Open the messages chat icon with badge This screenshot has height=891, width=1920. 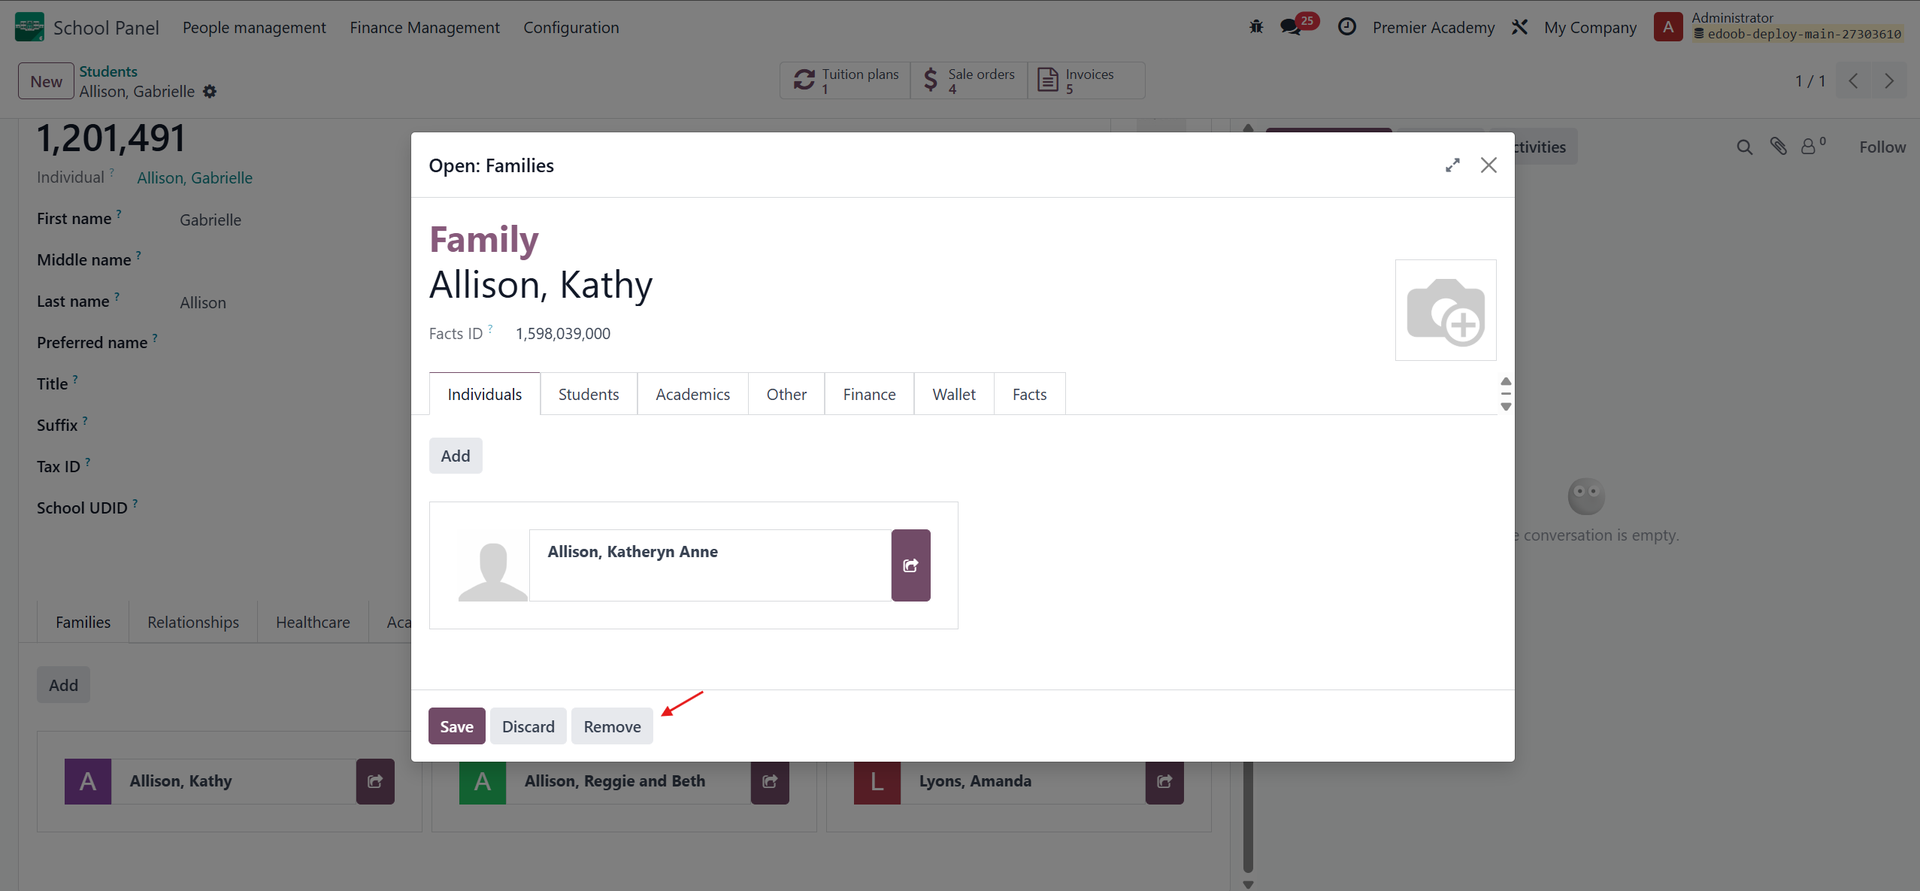[x=1291, y=27]
